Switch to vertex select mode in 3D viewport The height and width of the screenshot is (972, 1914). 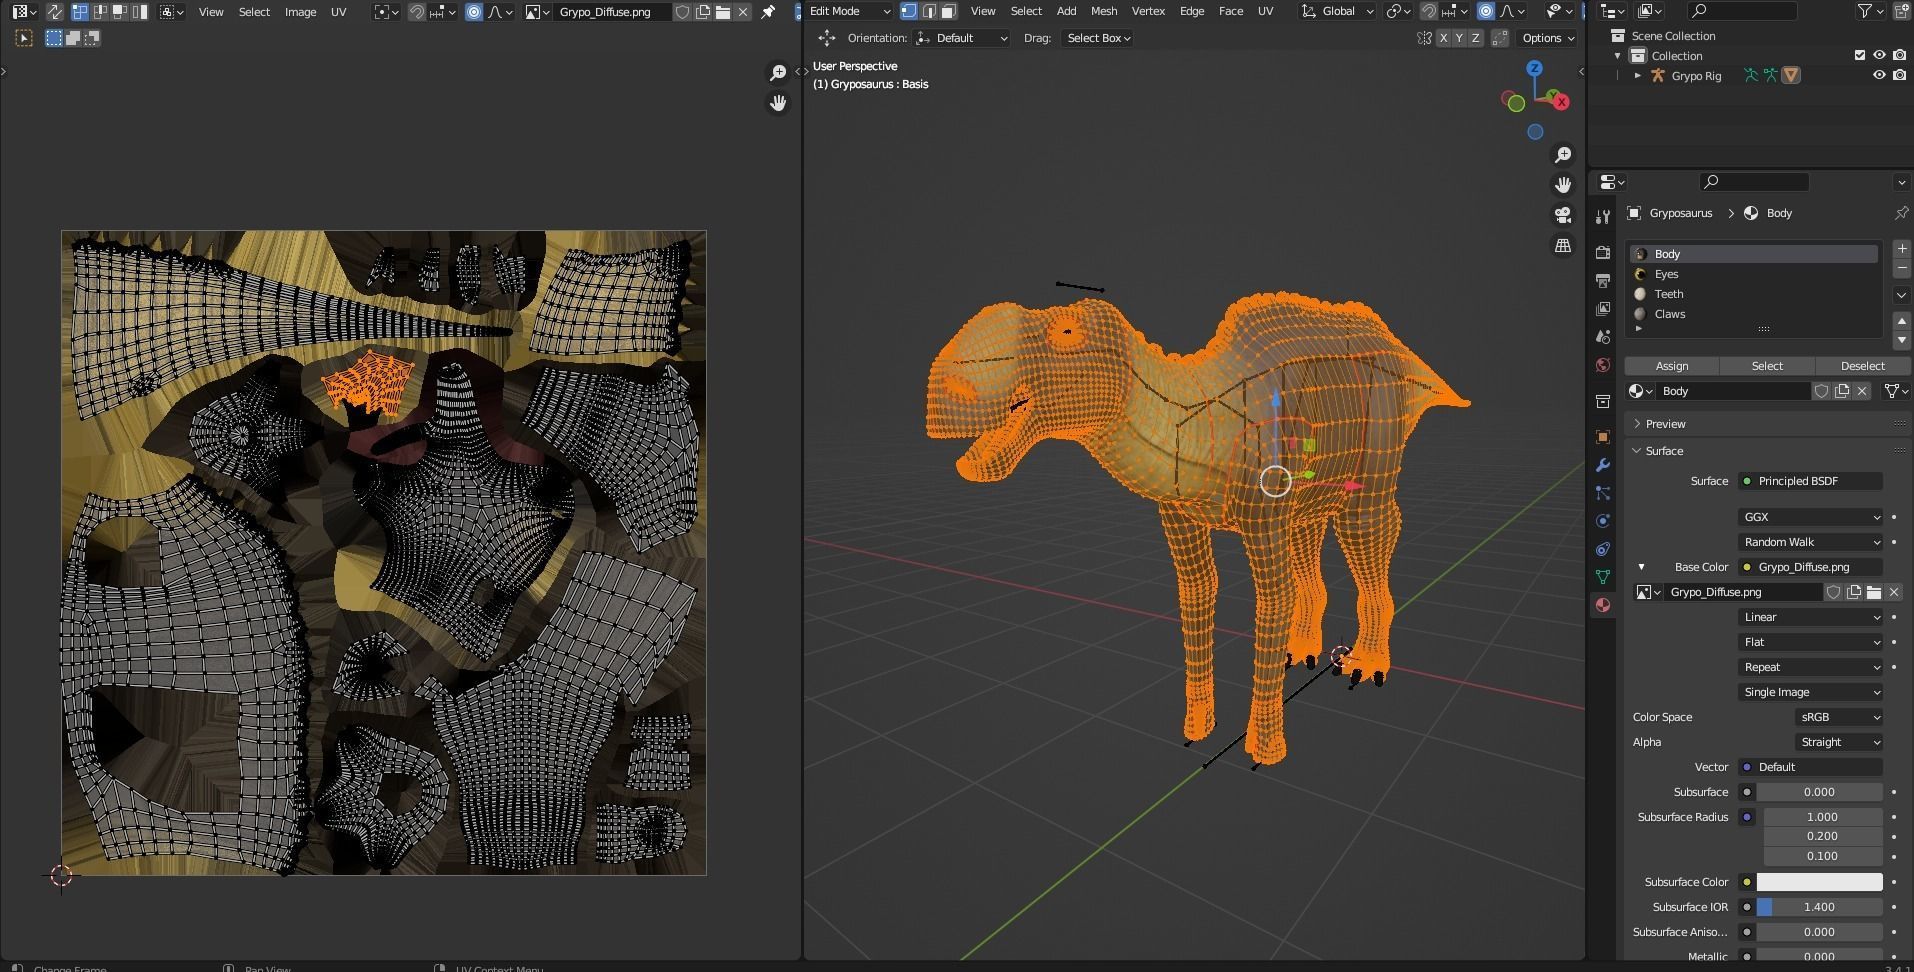click(x=909, y=11)
